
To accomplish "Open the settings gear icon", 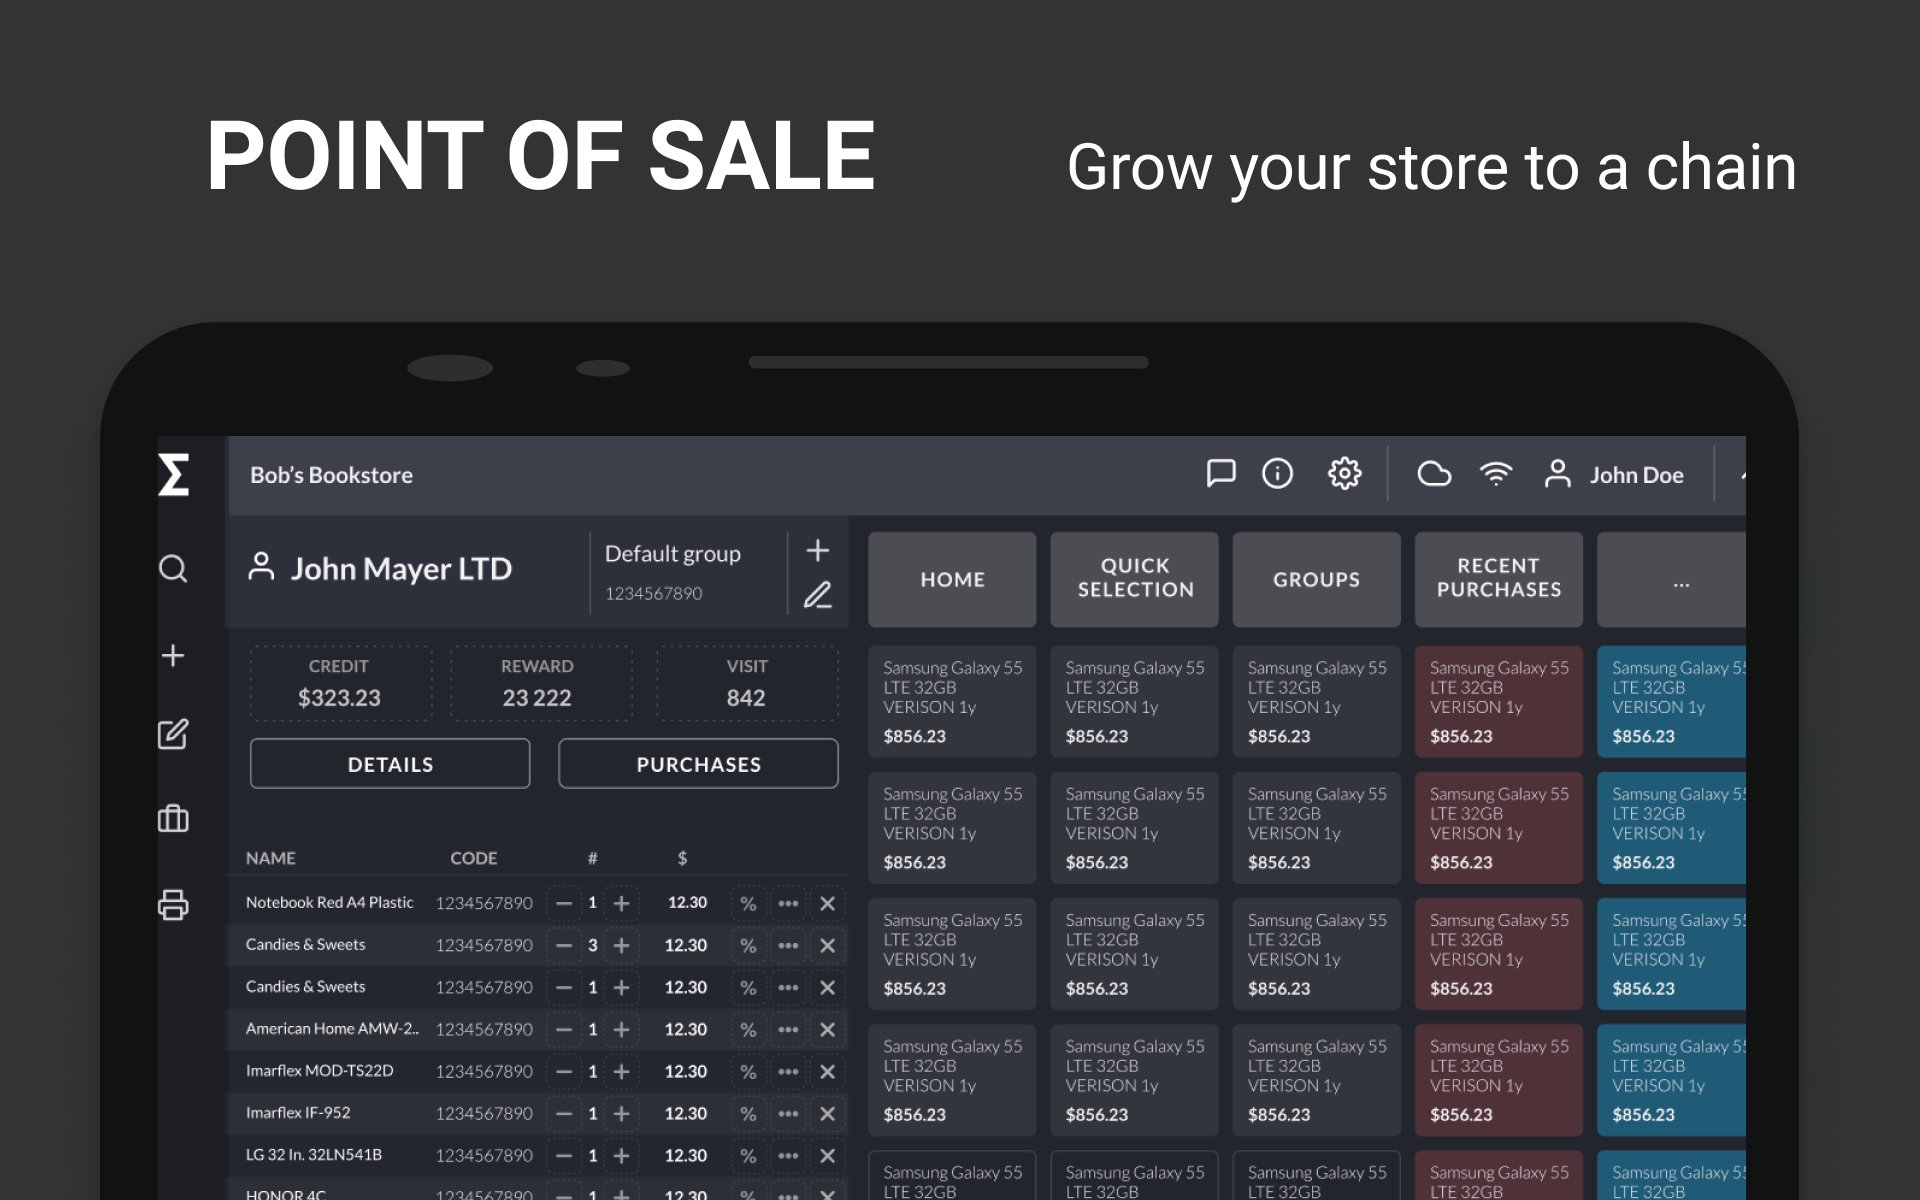I will (x=1344, y=473).
